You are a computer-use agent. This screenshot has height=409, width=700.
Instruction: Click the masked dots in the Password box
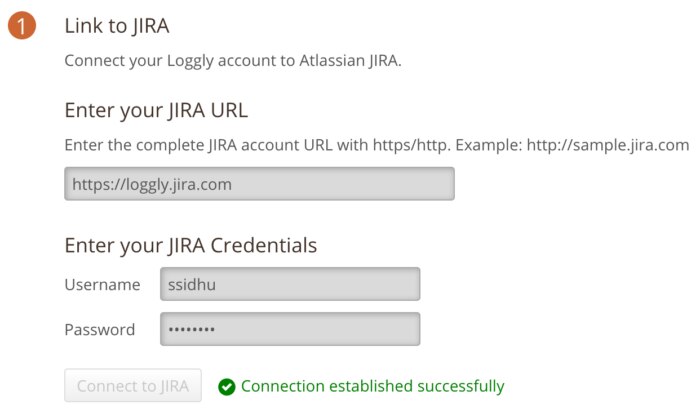click(191, 330)
